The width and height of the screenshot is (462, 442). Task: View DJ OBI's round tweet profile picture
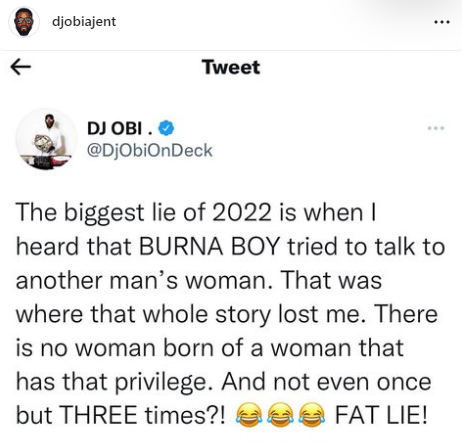[46, 139]
